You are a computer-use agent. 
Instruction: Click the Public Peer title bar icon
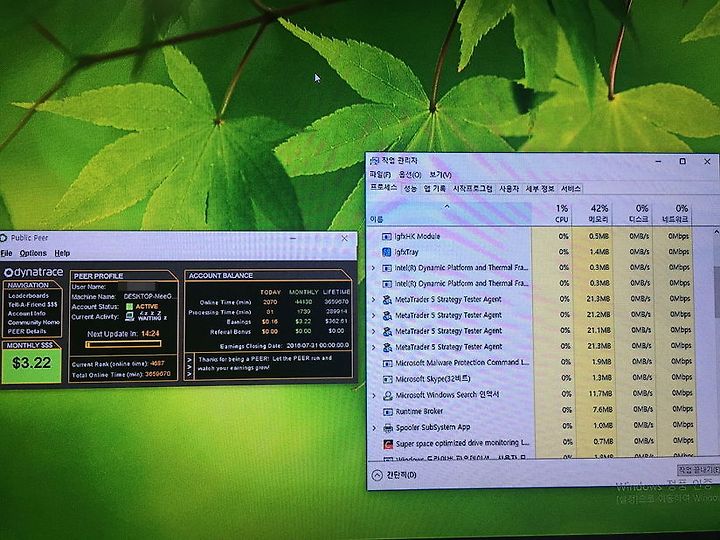[x=3, y=237]
